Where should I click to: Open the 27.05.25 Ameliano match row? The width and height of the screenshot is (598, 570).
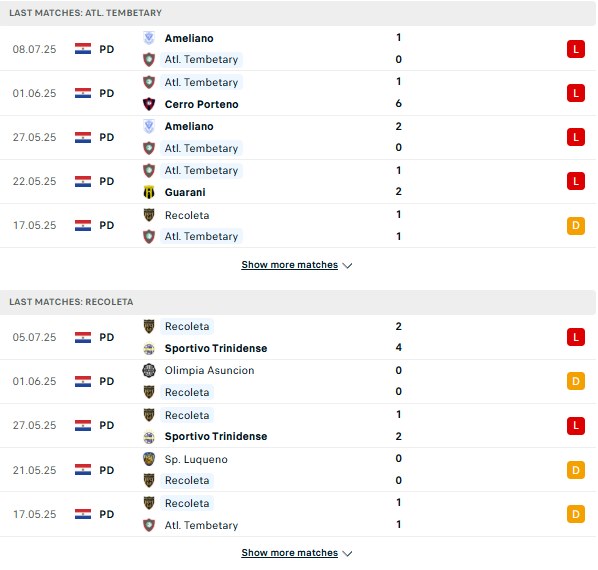tap(297, 137)
